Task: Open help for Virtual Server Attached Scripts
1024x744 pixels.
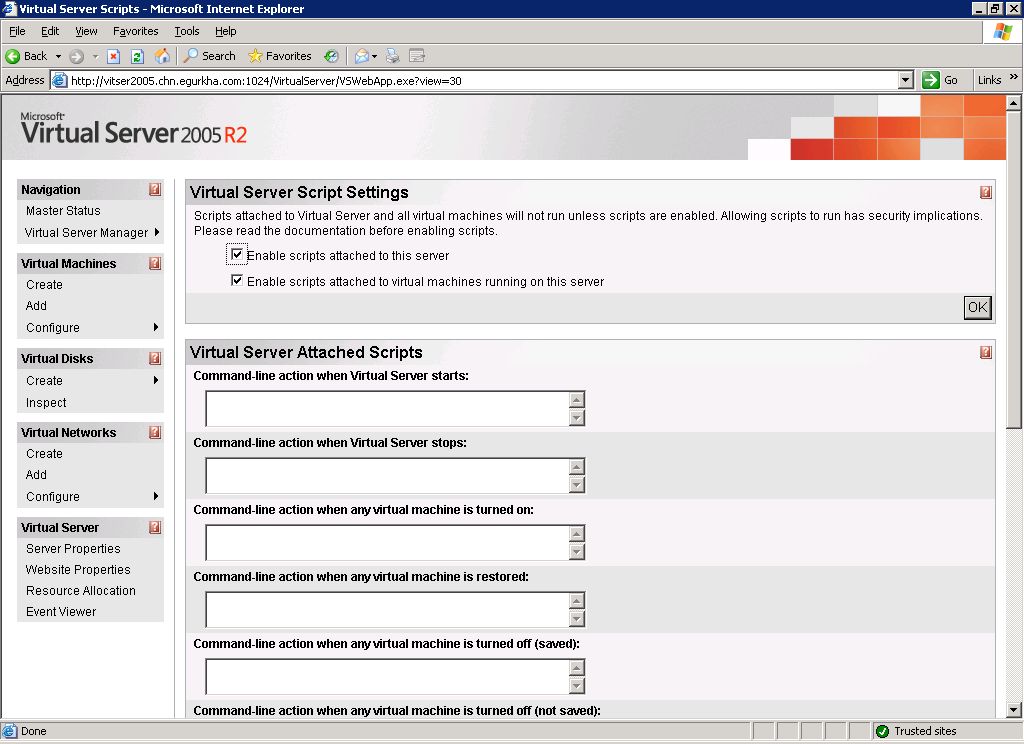Action: point(985,352)
